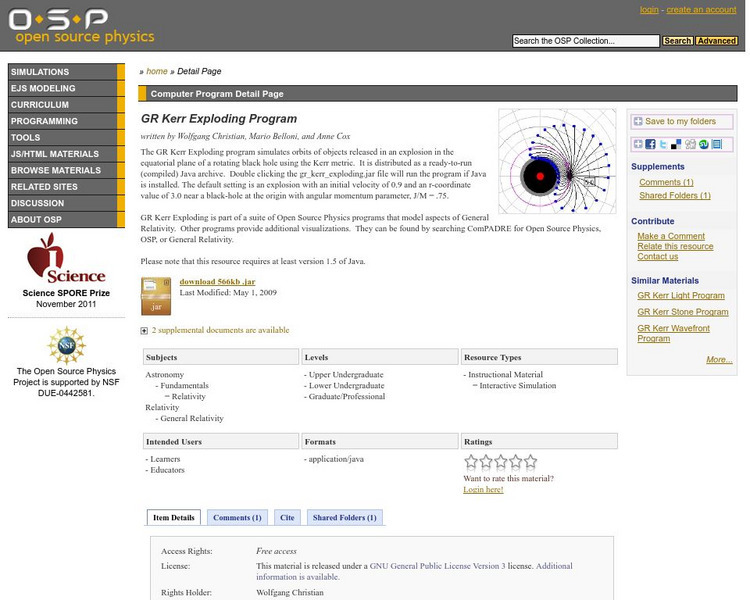This screenshot has width=750, height=600.
Task: Click the Make a Comment link
Action: click(671, 236)
